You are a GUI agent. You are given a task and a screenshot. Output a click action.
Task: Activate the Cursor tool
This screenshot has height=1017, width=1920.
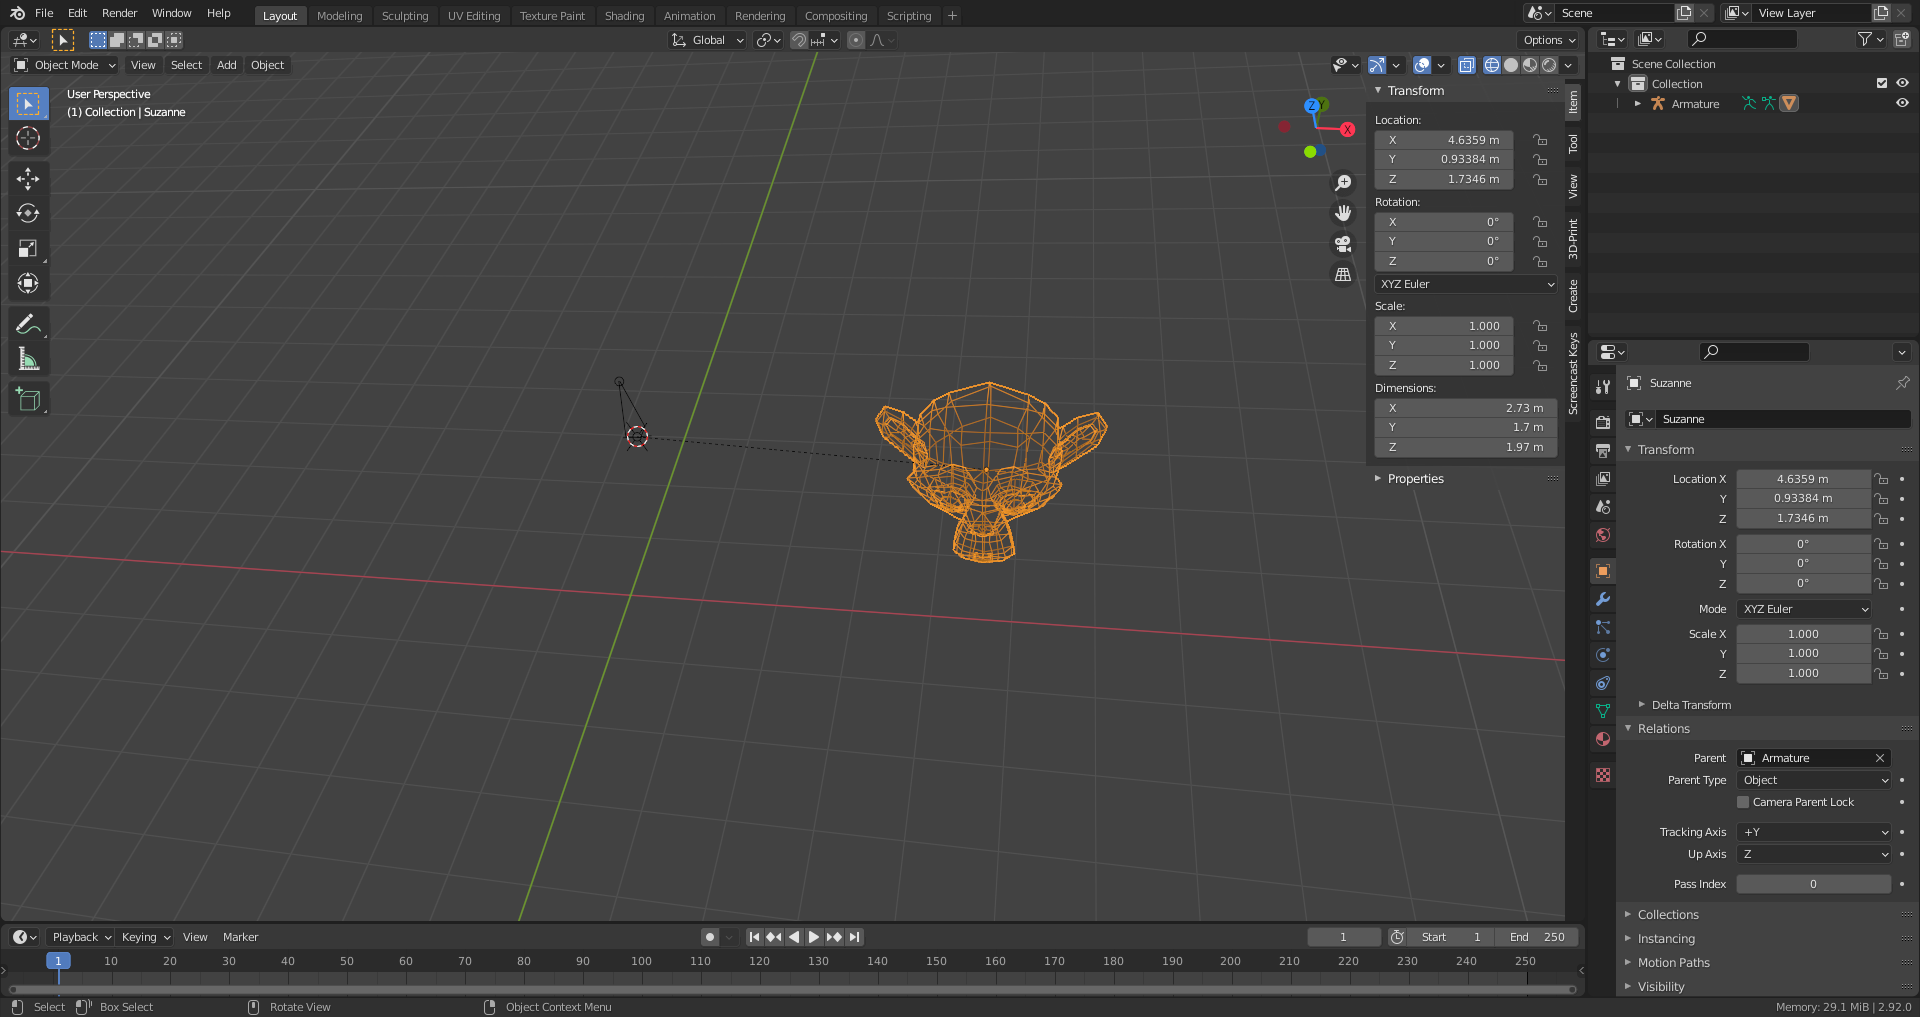click(28, 138)
